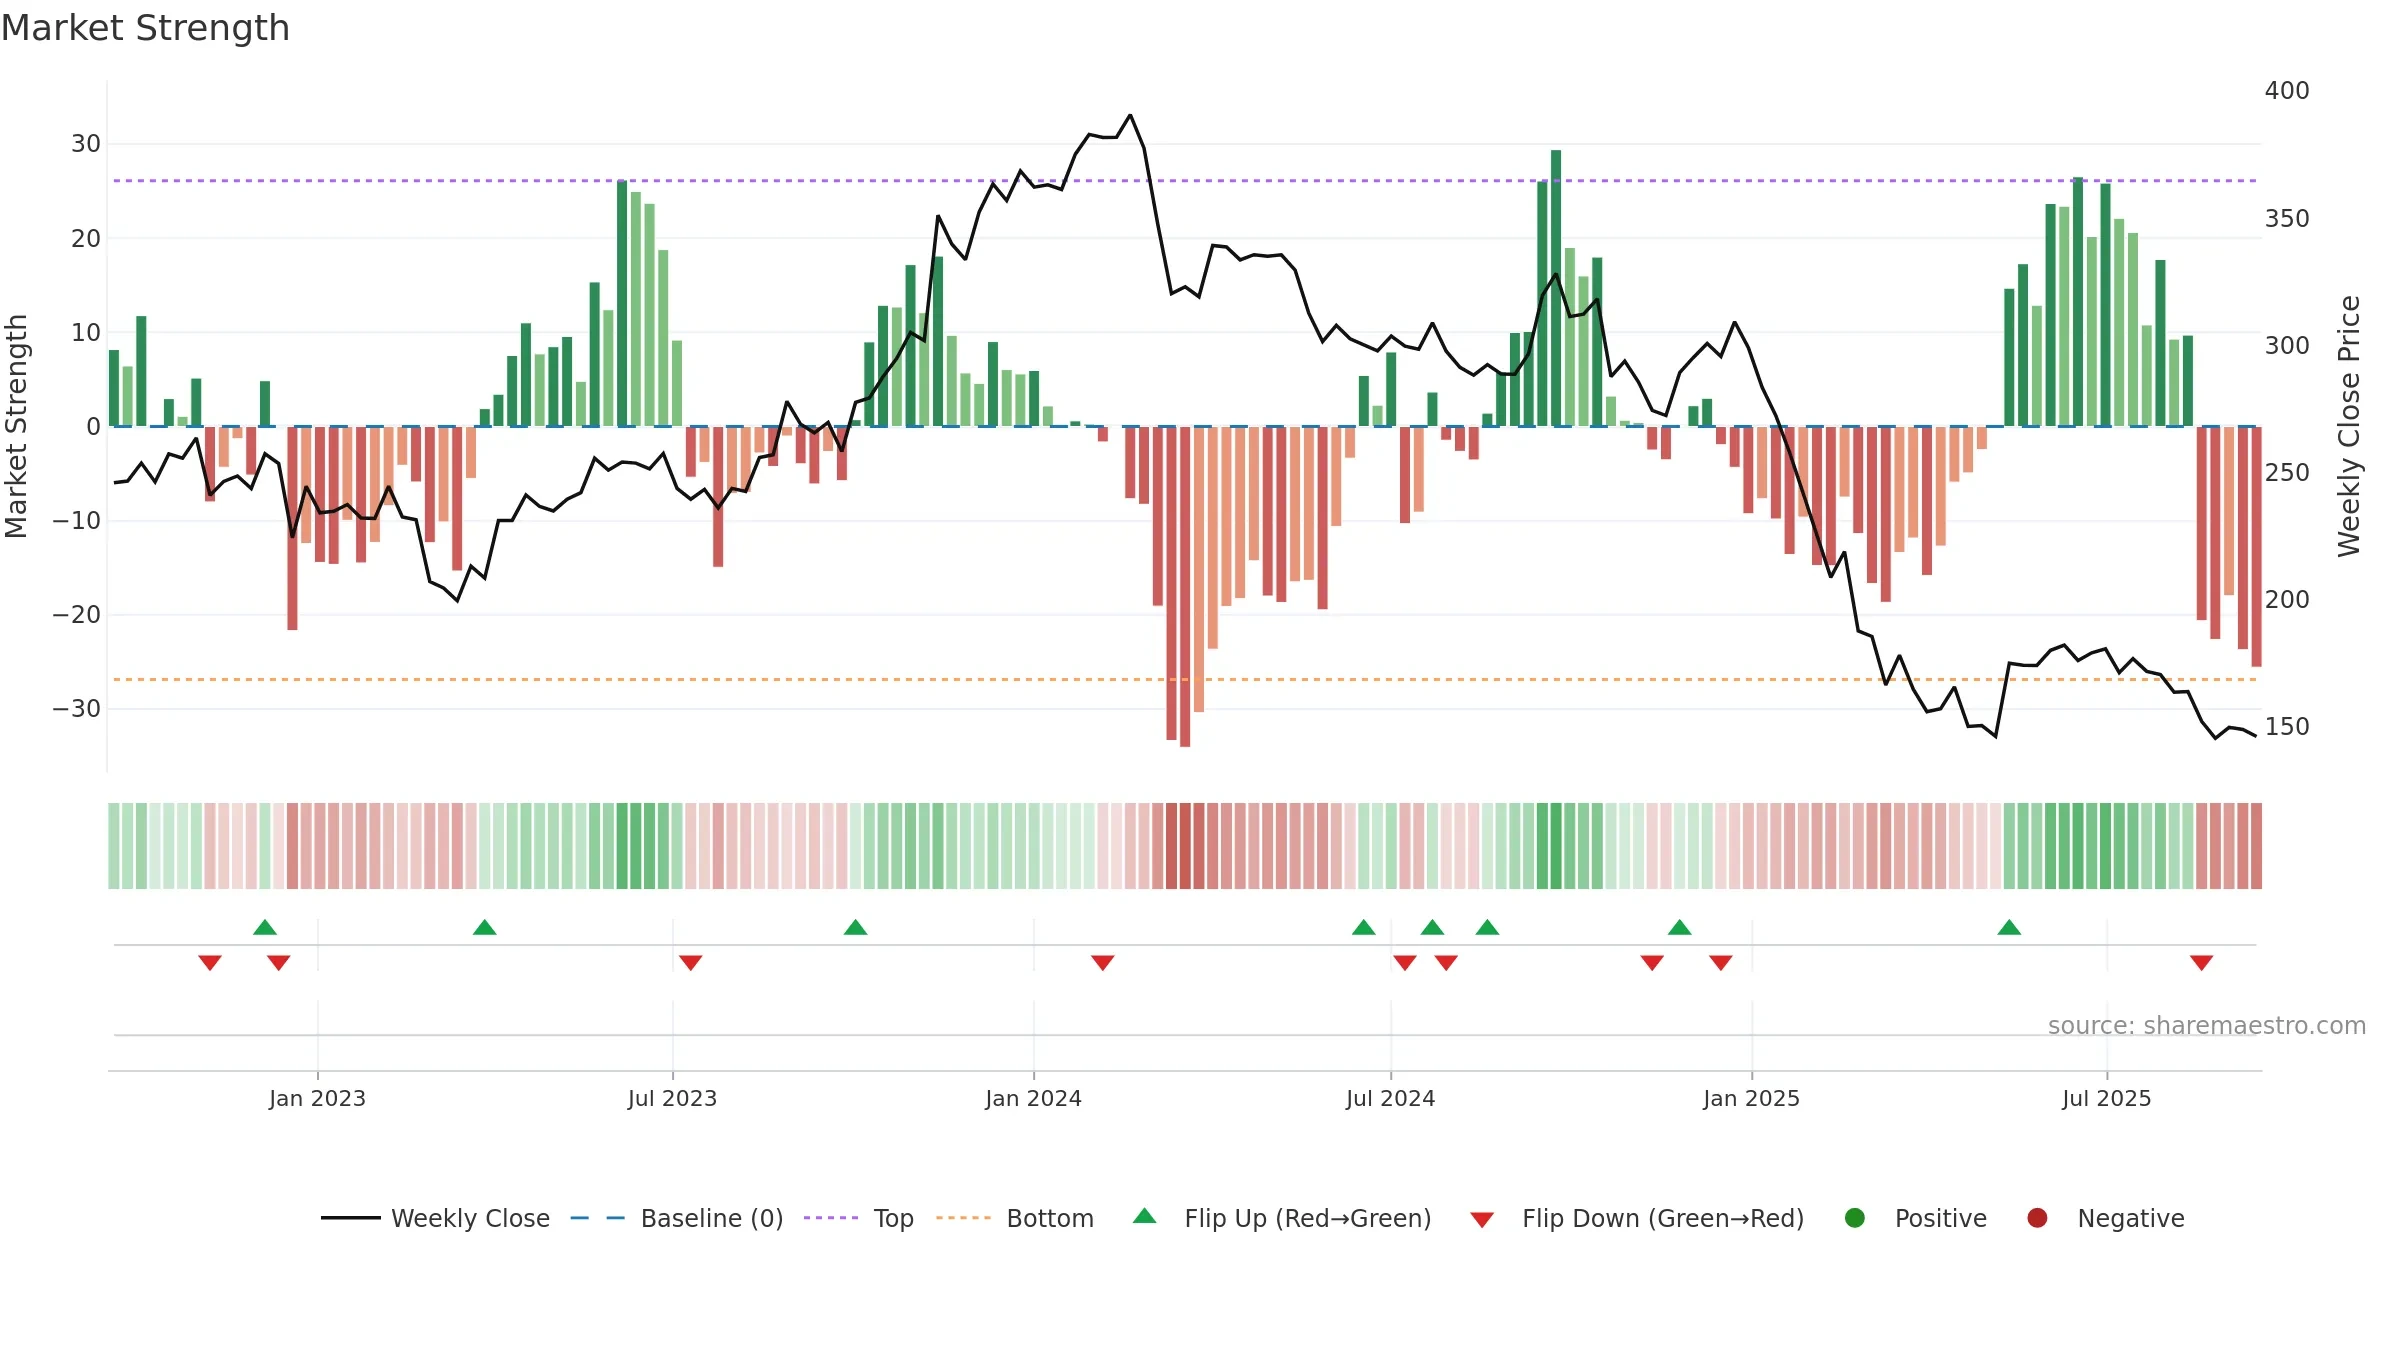Toggle the Positive legend entry
2400x1350 pixels.
click(x=1915, y=1218)
